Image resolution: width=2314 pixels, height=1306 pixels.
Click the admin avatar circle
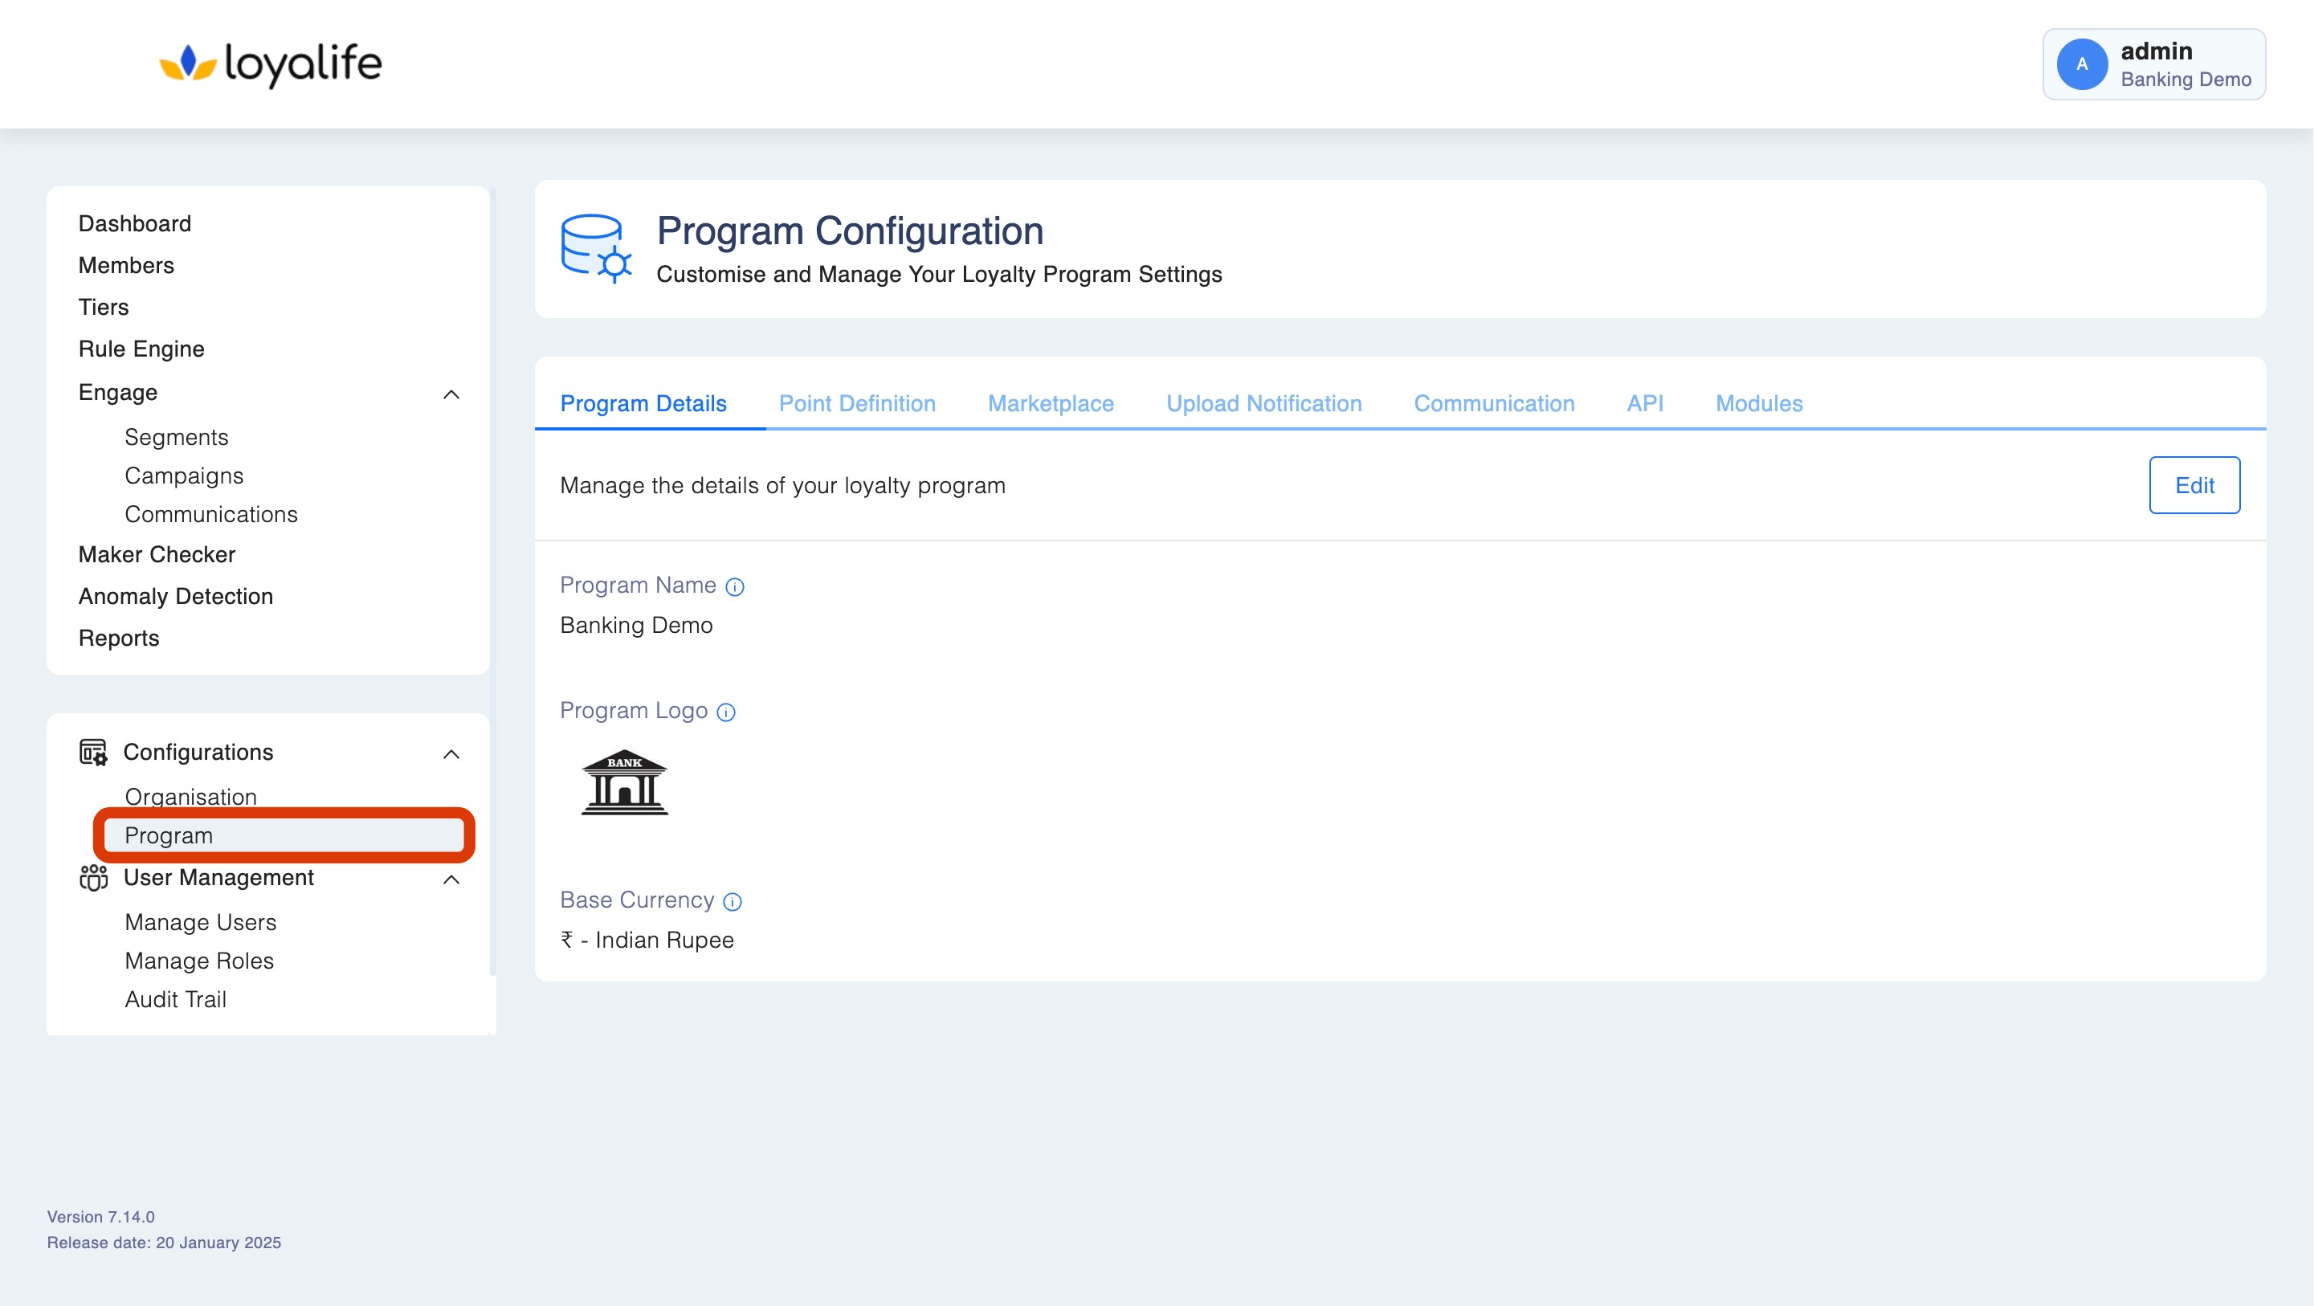tap(2082, 64)
